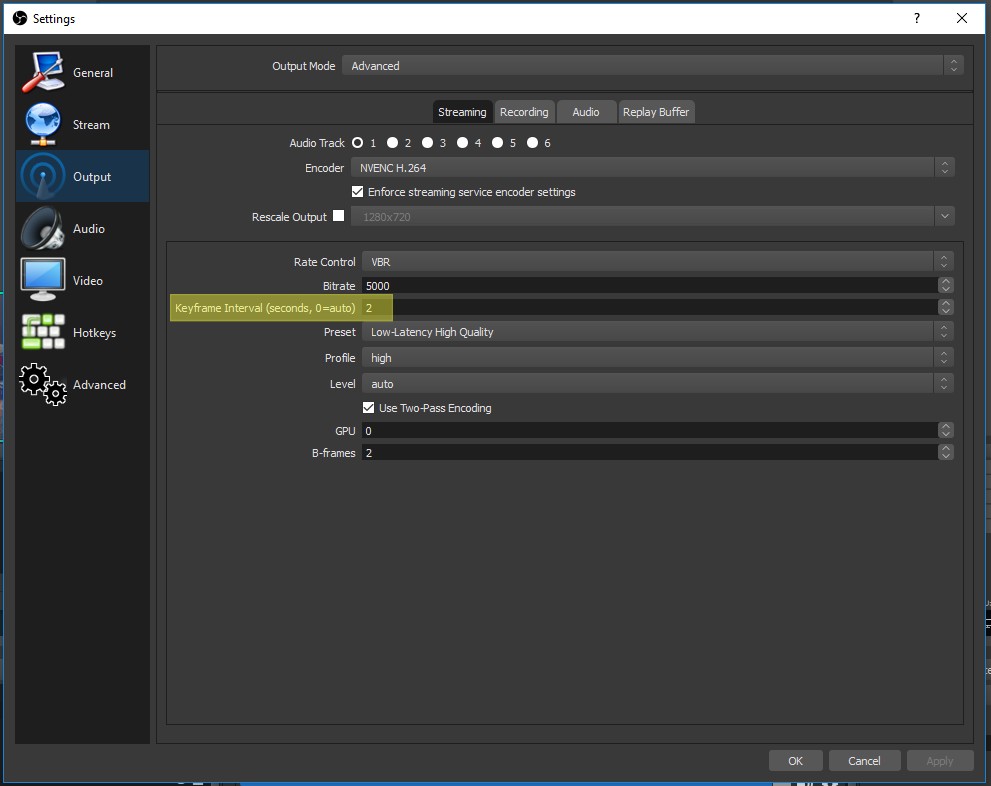The image size is (991, 786).
Task: Click the OBS logo in title bar
Action: coord(20,18)
